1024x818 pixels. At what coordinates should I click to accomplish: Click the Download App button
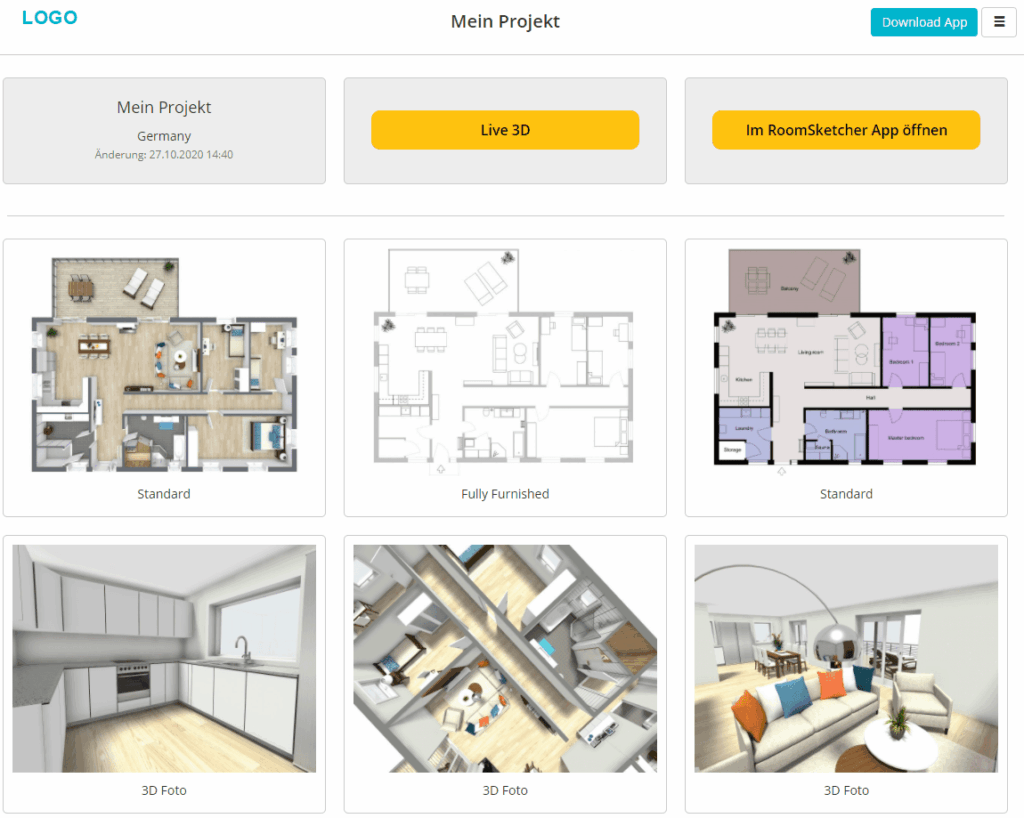coord(923,22)
